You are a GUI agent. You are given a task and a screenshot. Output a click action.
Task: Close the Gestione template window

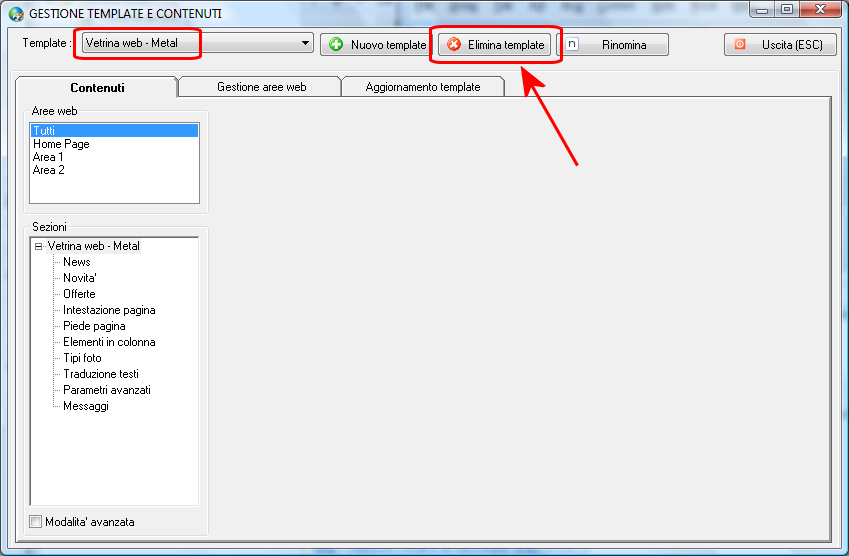click(x=820, y=9)
